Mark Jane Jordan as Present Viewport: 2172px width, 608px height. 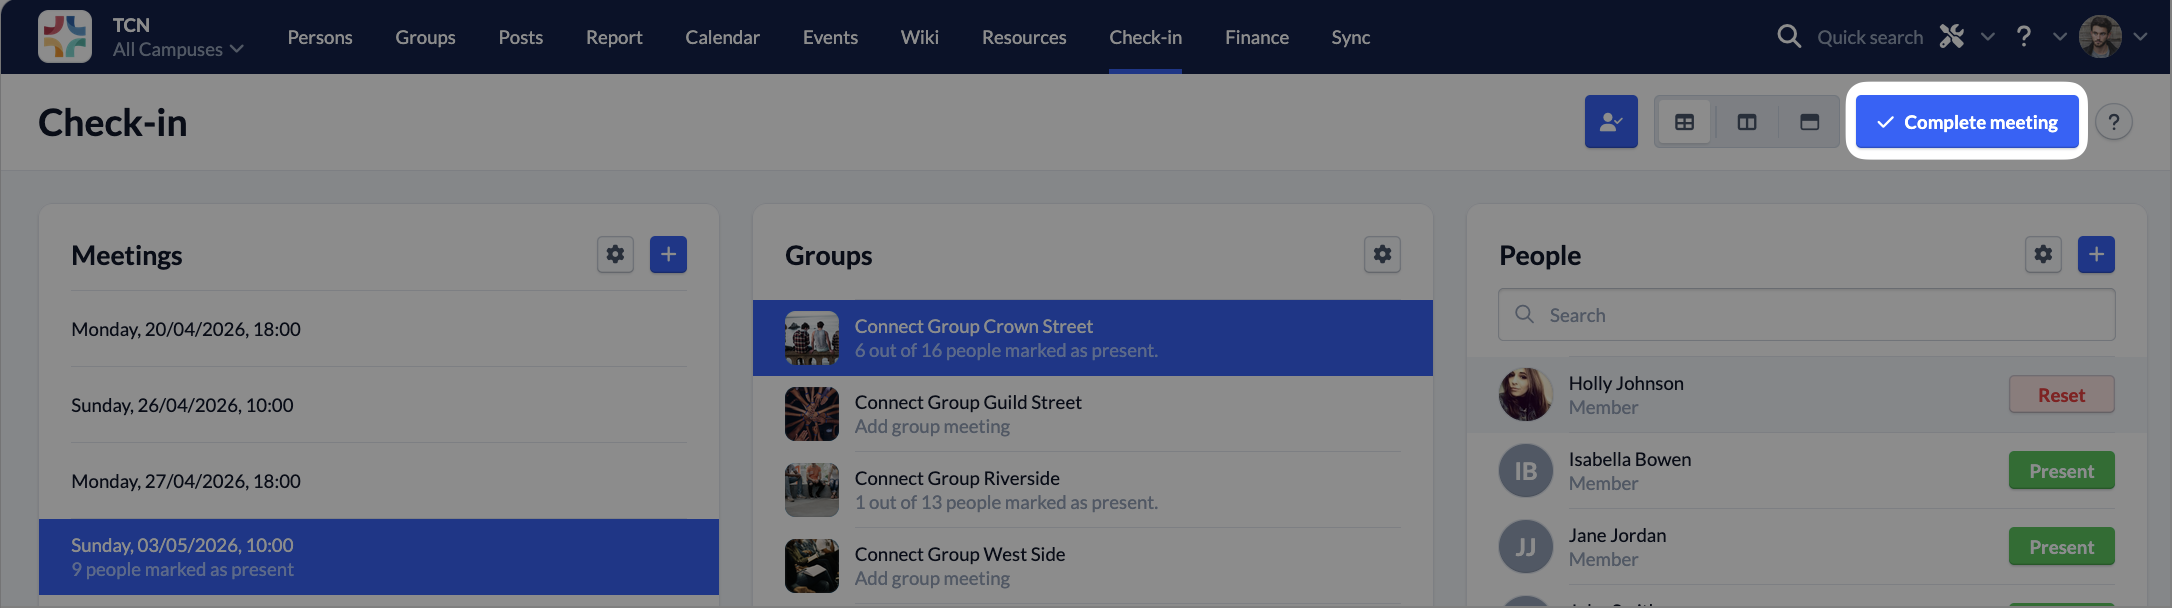click(2061, 547)
